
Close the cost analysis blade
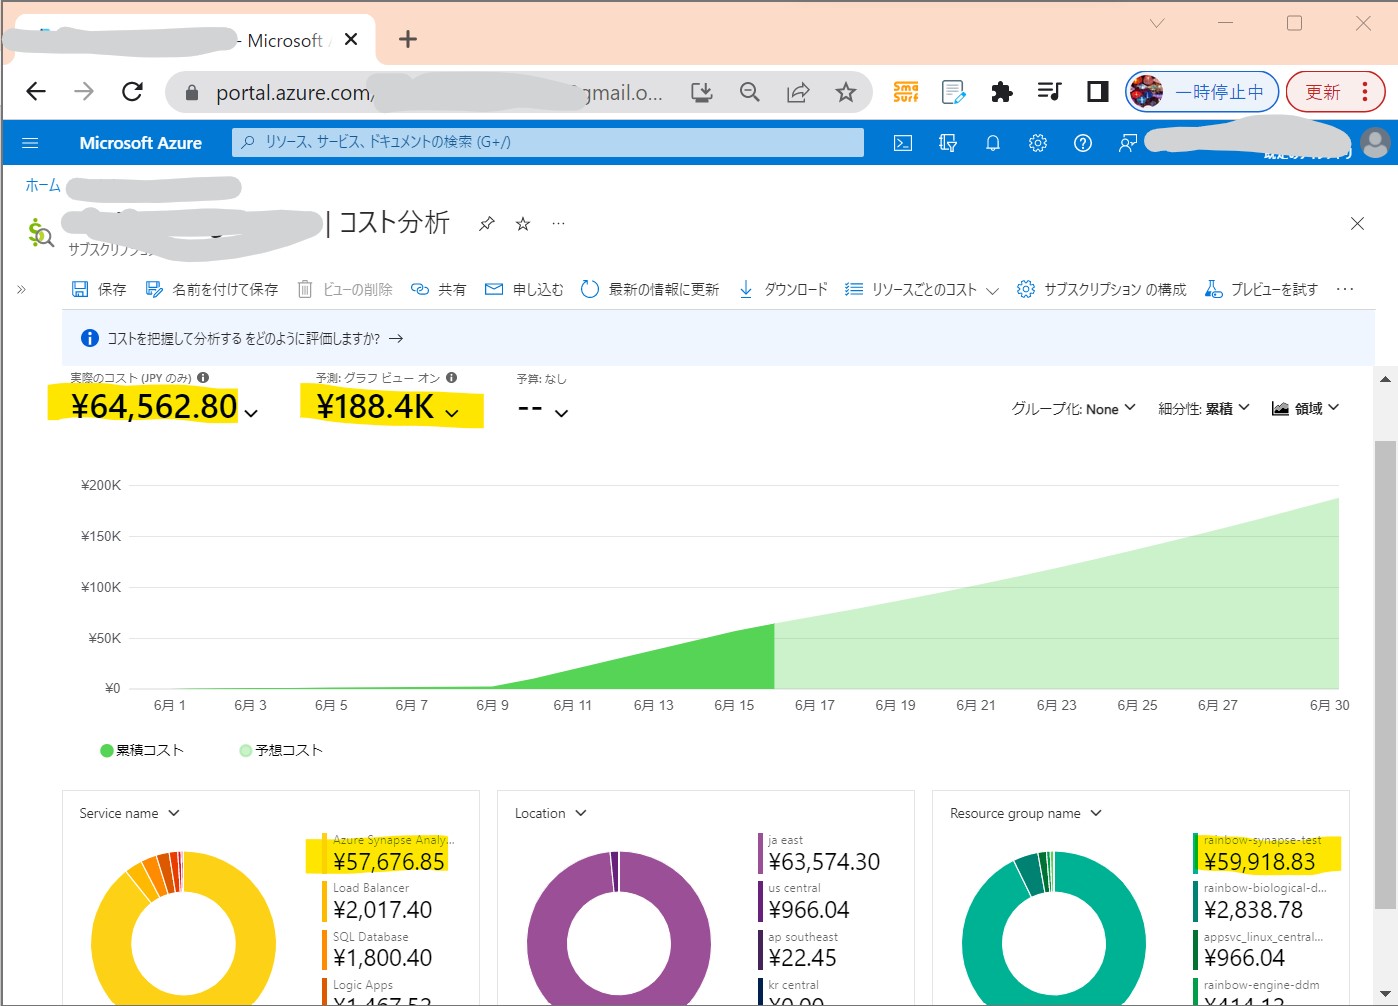(1357, 224)
